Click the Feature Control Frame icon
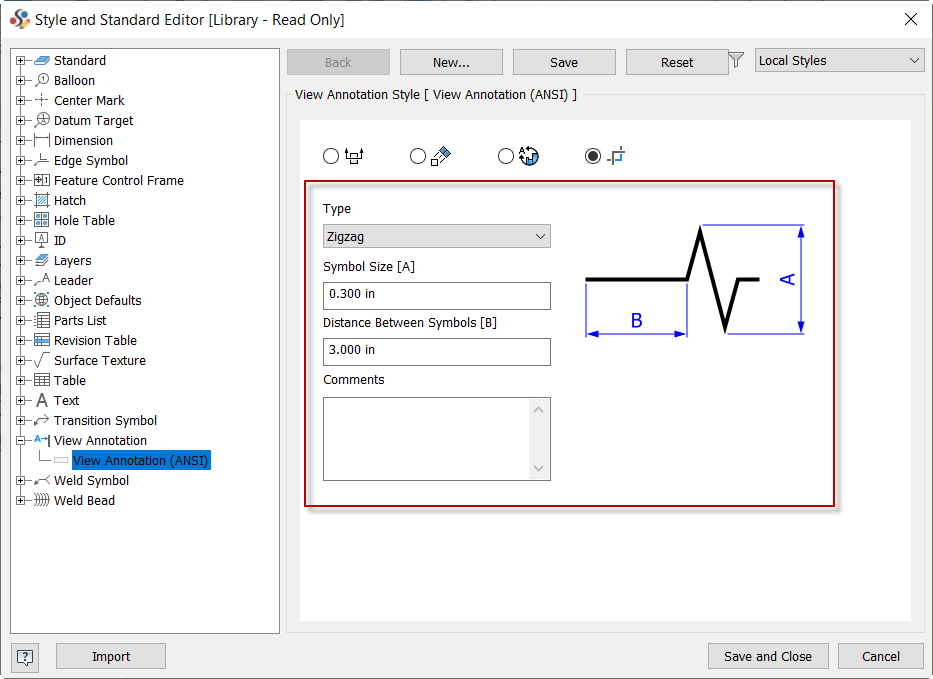Image resolution: width=933 pixels, height=679 pixels. [x=42, y=180]
